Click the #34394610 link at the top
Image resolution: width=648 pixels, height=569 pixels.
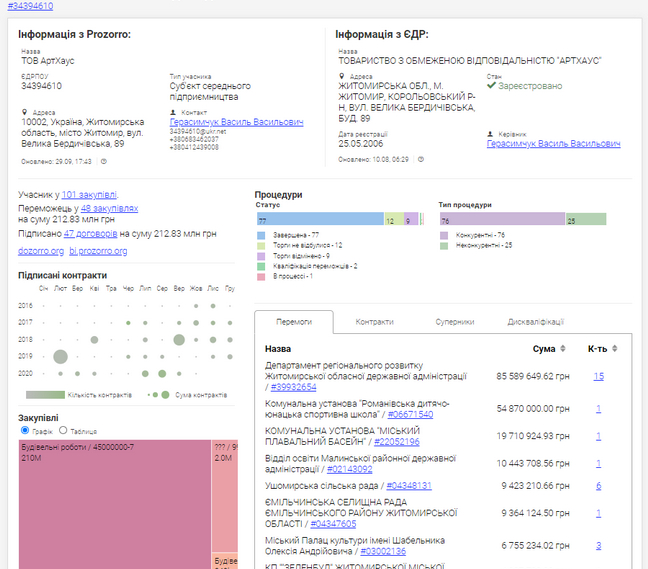click(30, 6)
